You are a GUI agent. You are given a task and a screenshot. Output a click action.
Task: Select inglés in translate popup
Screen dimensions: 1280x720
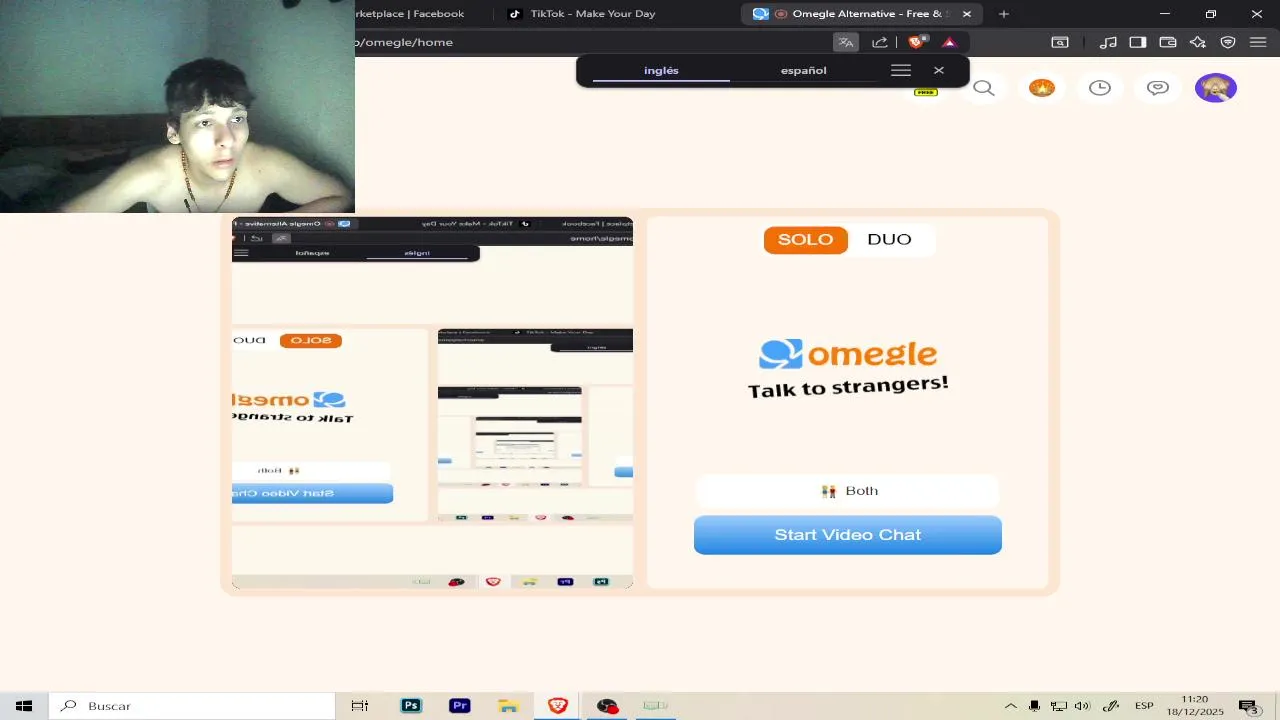click(x=661, y=70)
